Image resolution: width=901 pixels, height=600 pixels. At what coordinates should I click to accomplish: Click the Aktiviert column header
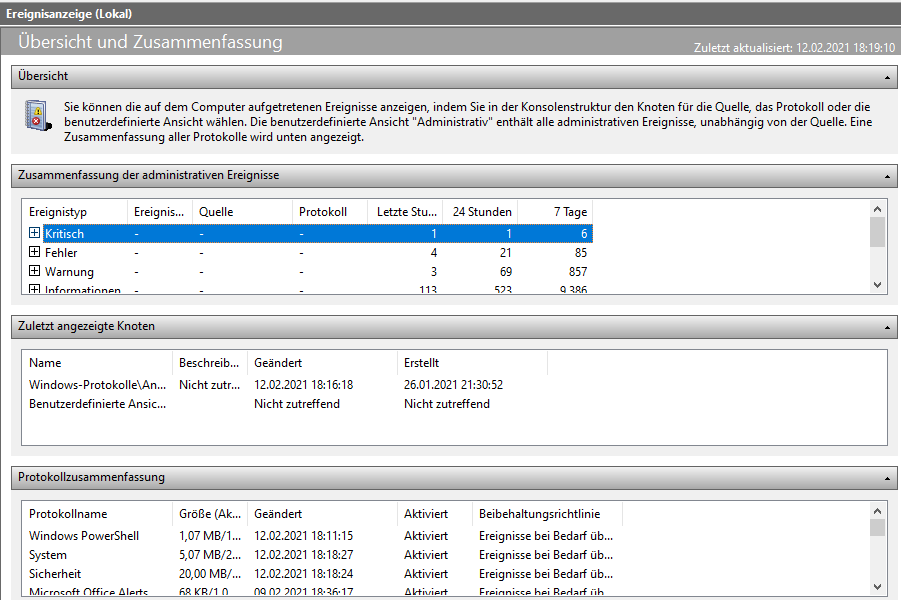(x=434, y=514)
